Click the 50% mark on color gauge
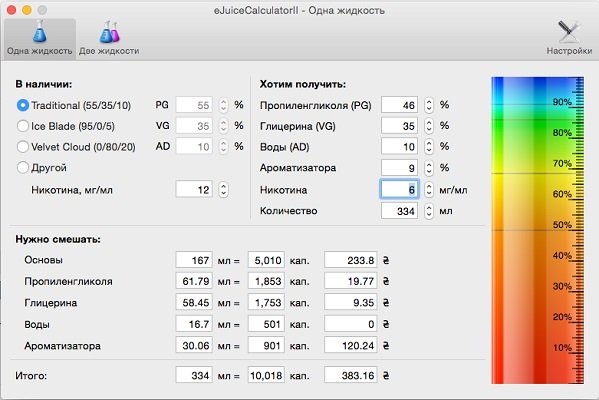Viewport: 599px width, 400px height. (562, 225)
